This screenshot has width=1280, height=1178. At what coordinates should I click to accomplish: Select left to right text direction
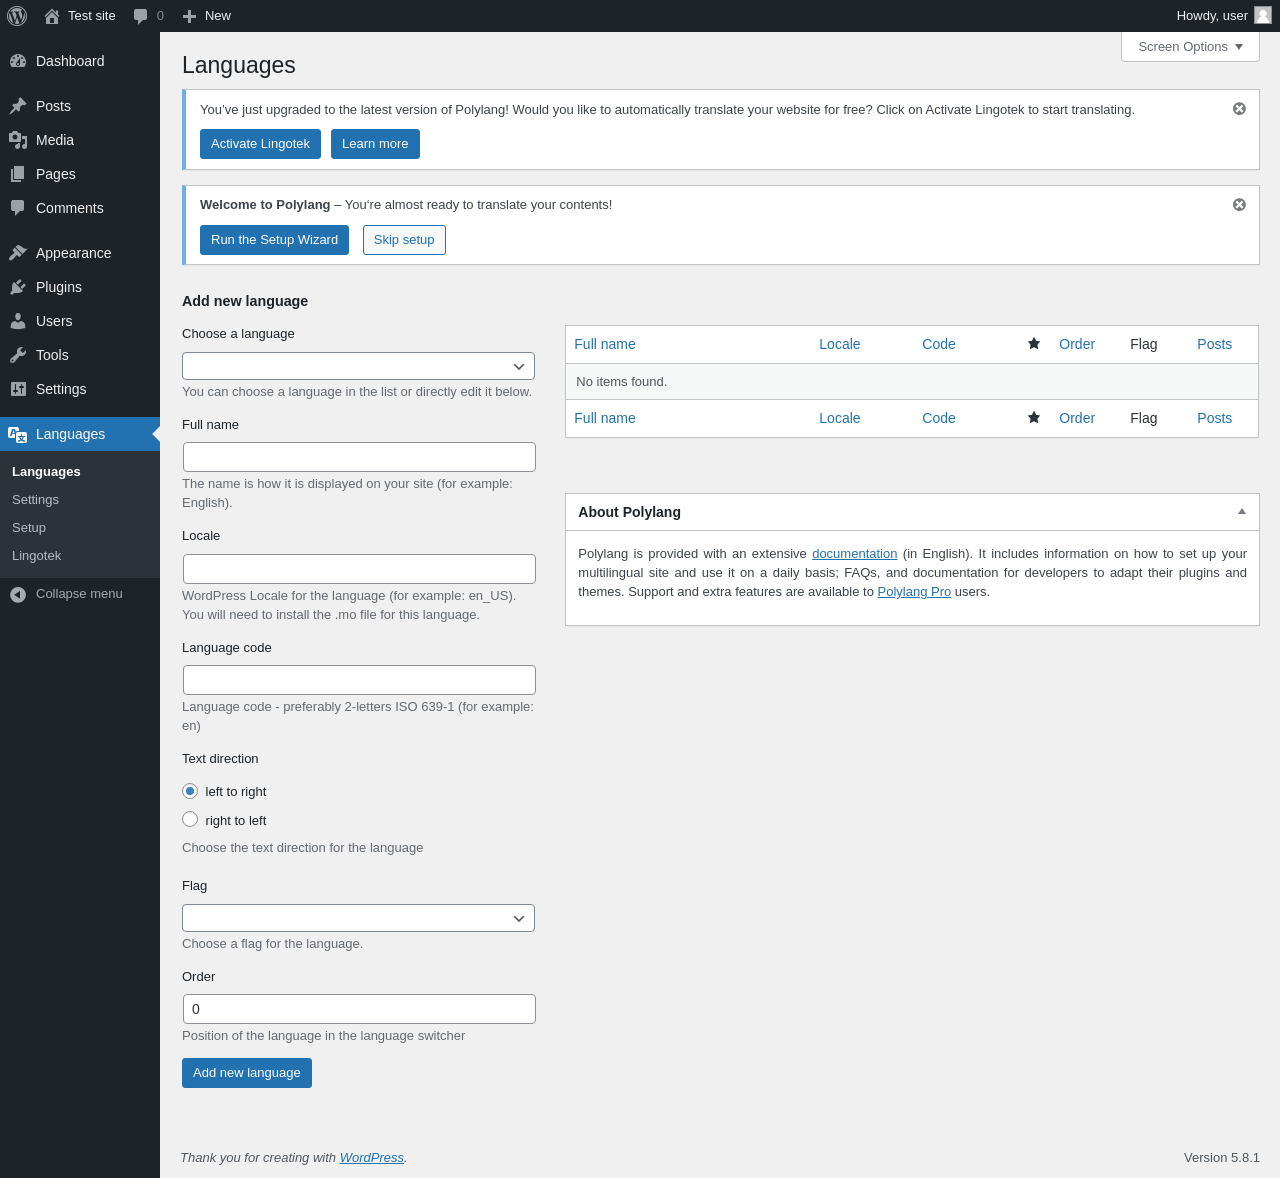190,791
